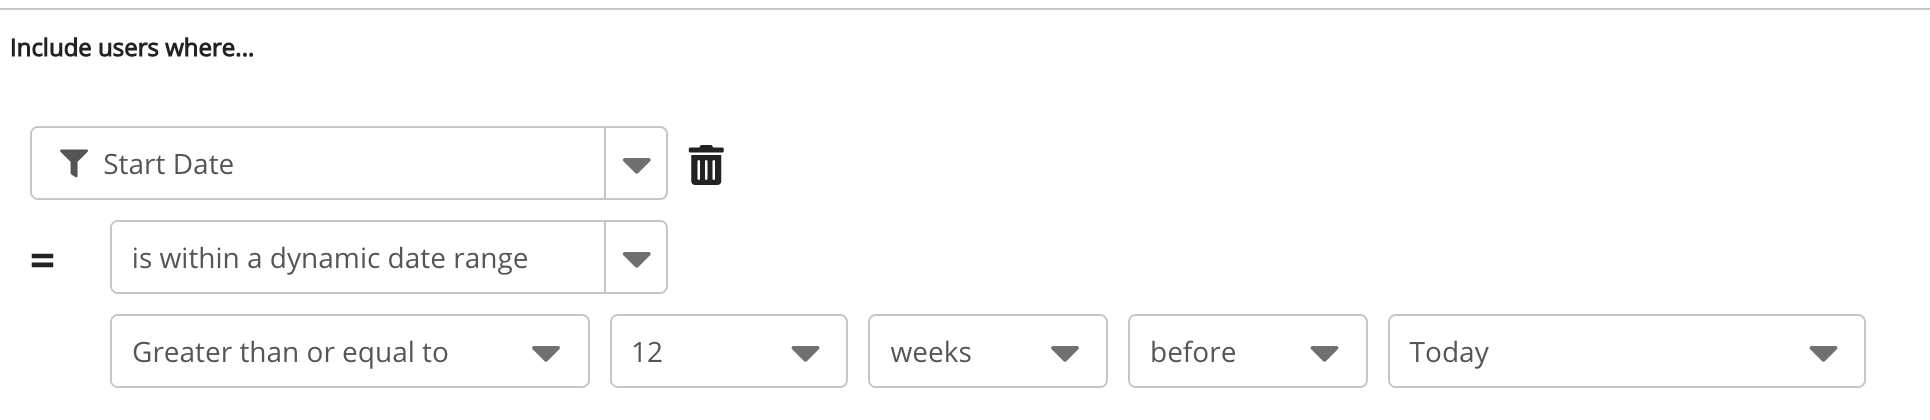The image size is (1930, 420).
Task: Expand the weeks unit dropdown arrow
Action: tap(1065, 352)
